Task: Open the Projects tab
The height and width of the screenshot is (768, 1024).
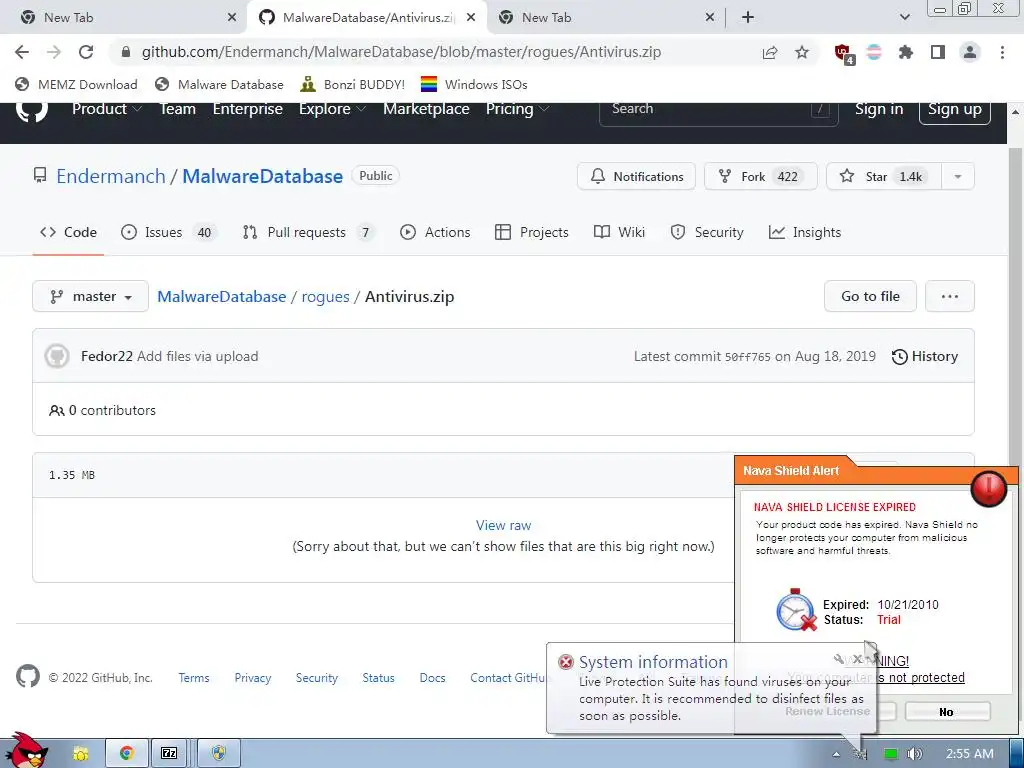Action: (532, 232)
